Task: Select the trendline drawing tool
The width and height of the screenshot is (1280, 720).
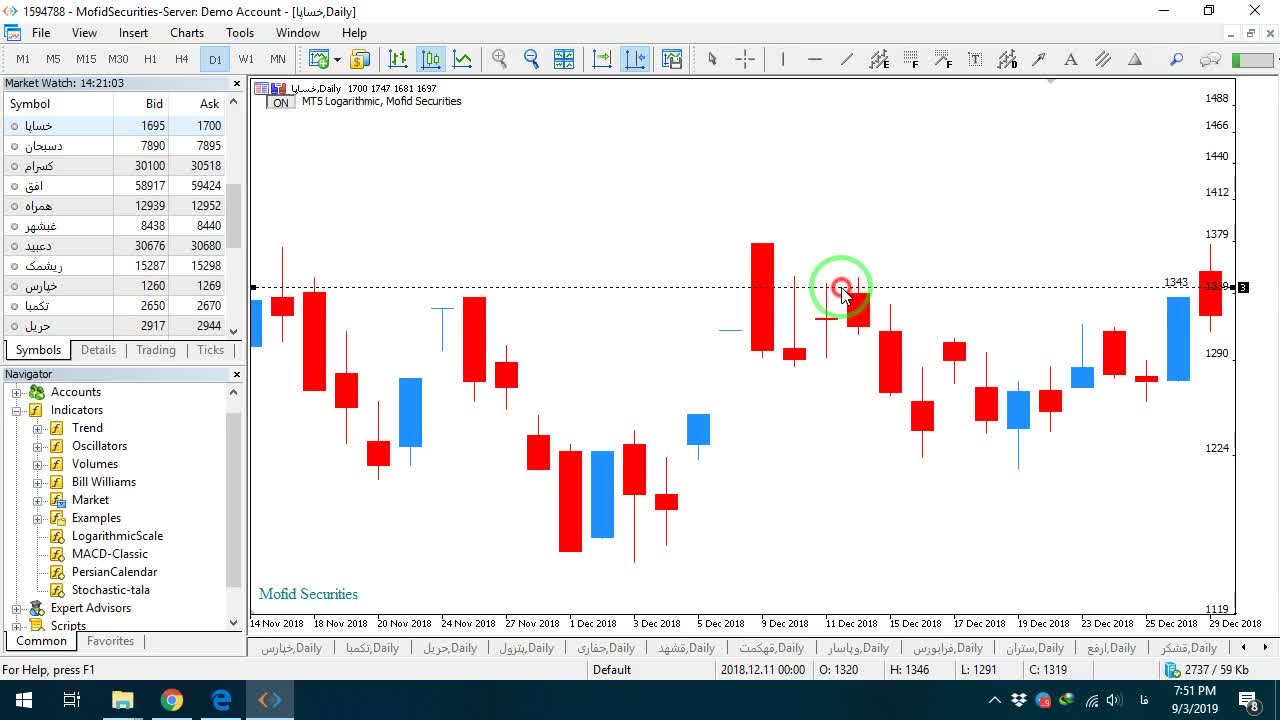Action: [x=847, y=59]
